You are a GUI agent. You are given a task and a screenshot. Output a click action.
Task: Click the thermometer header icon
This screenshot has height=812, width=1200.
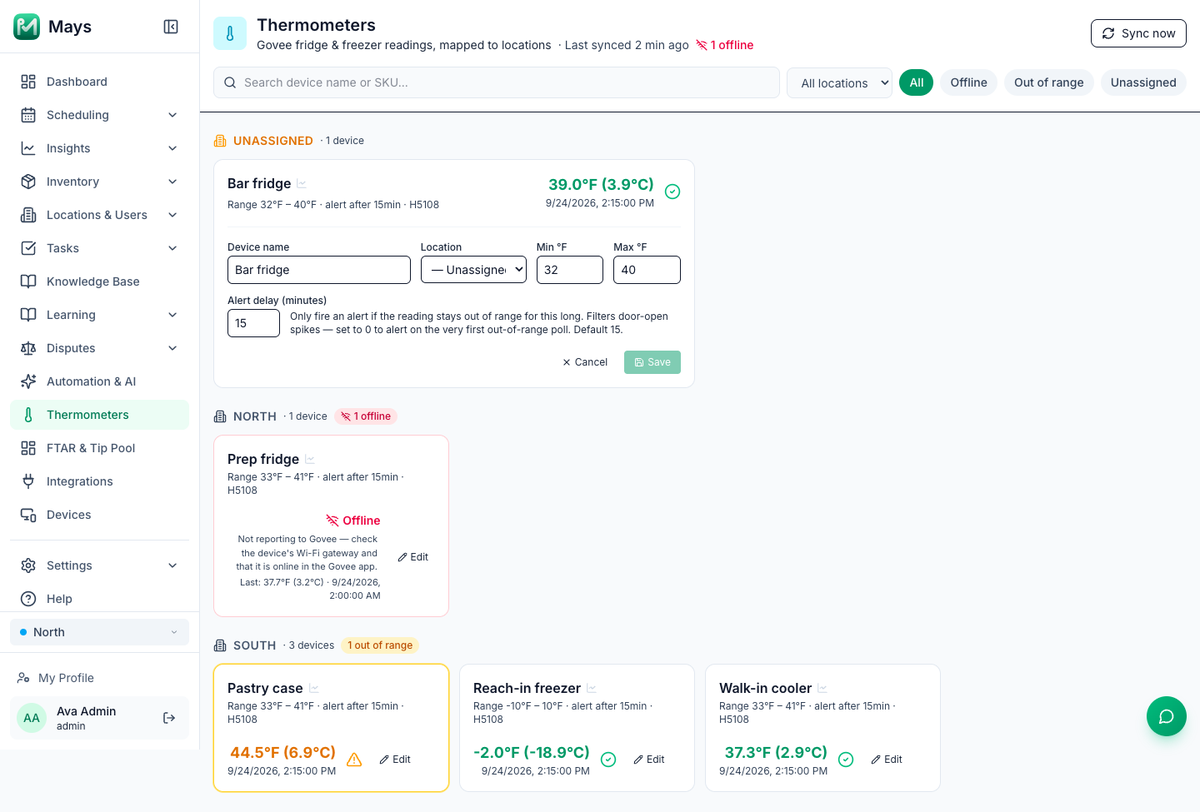230,33
